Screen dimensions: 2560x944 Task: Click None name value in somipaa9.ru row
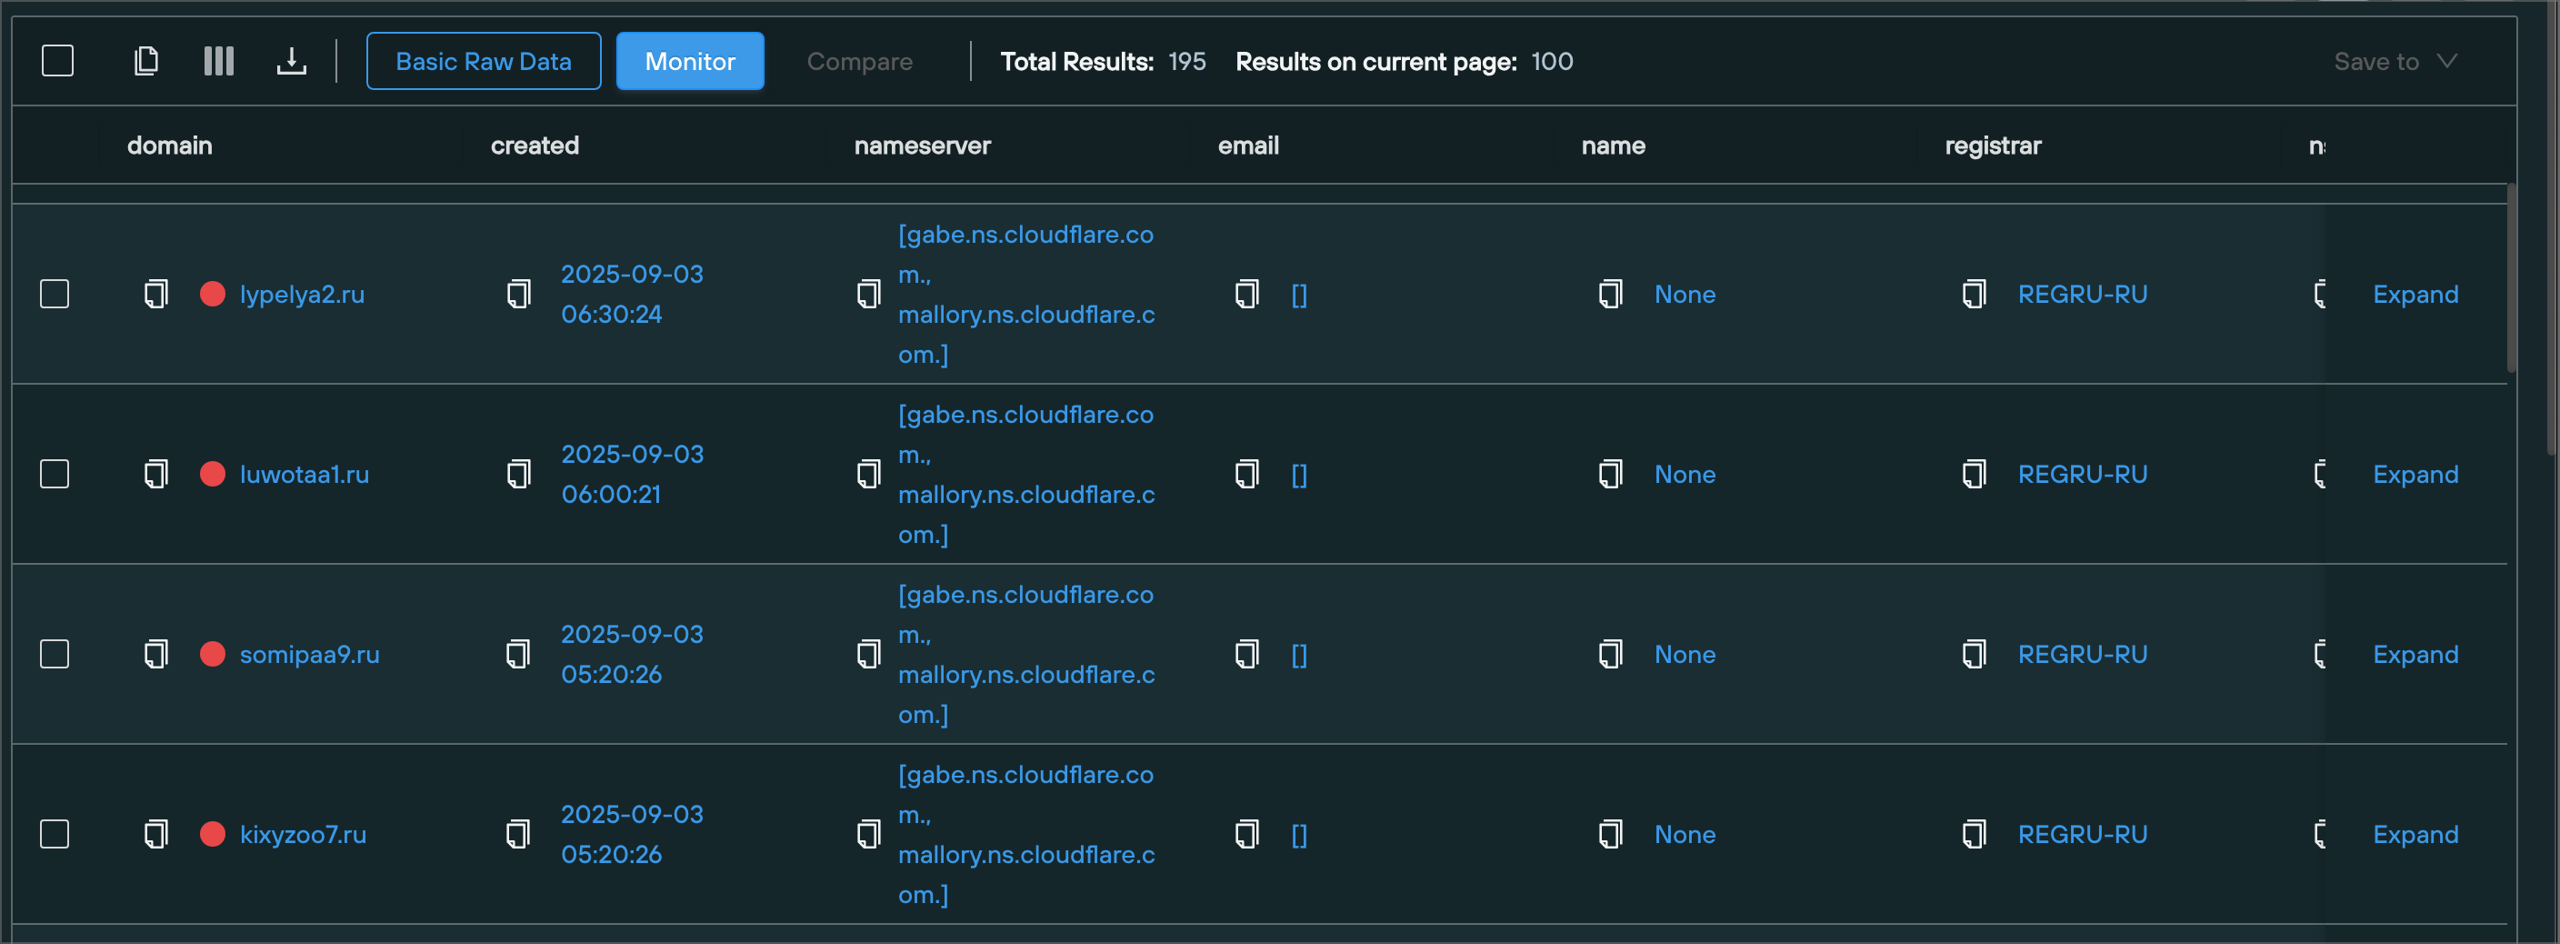coord(1684,654)
